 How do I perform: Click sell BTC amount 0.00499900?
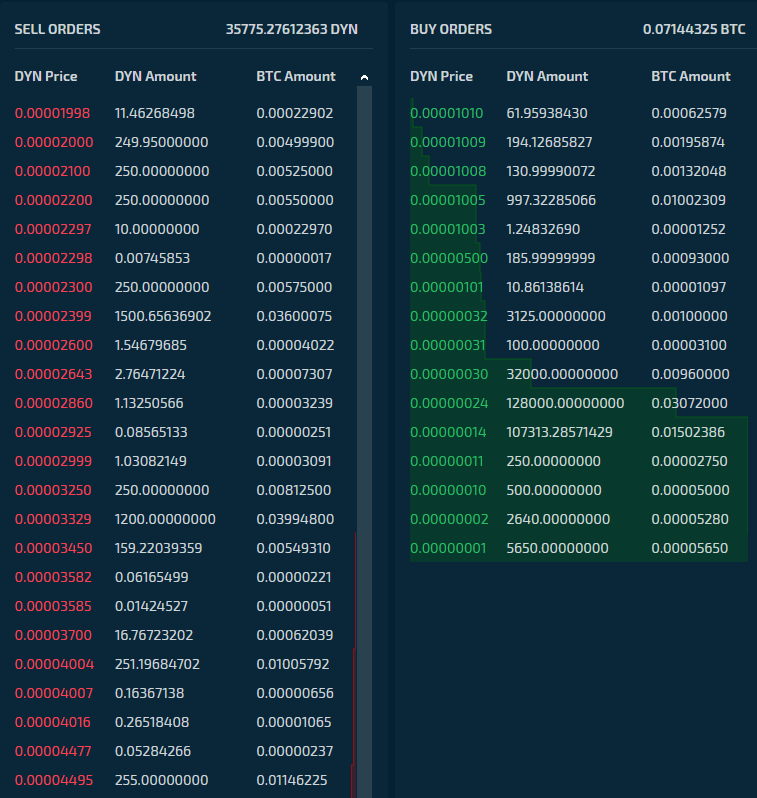pyautogui.click(x=295, y=142)
